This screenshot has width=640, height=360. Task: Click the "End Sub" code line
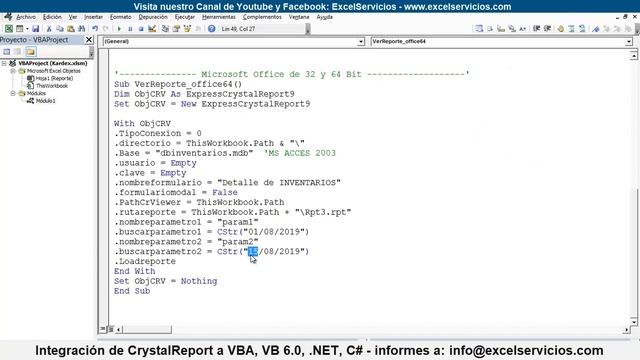(132, 291)
